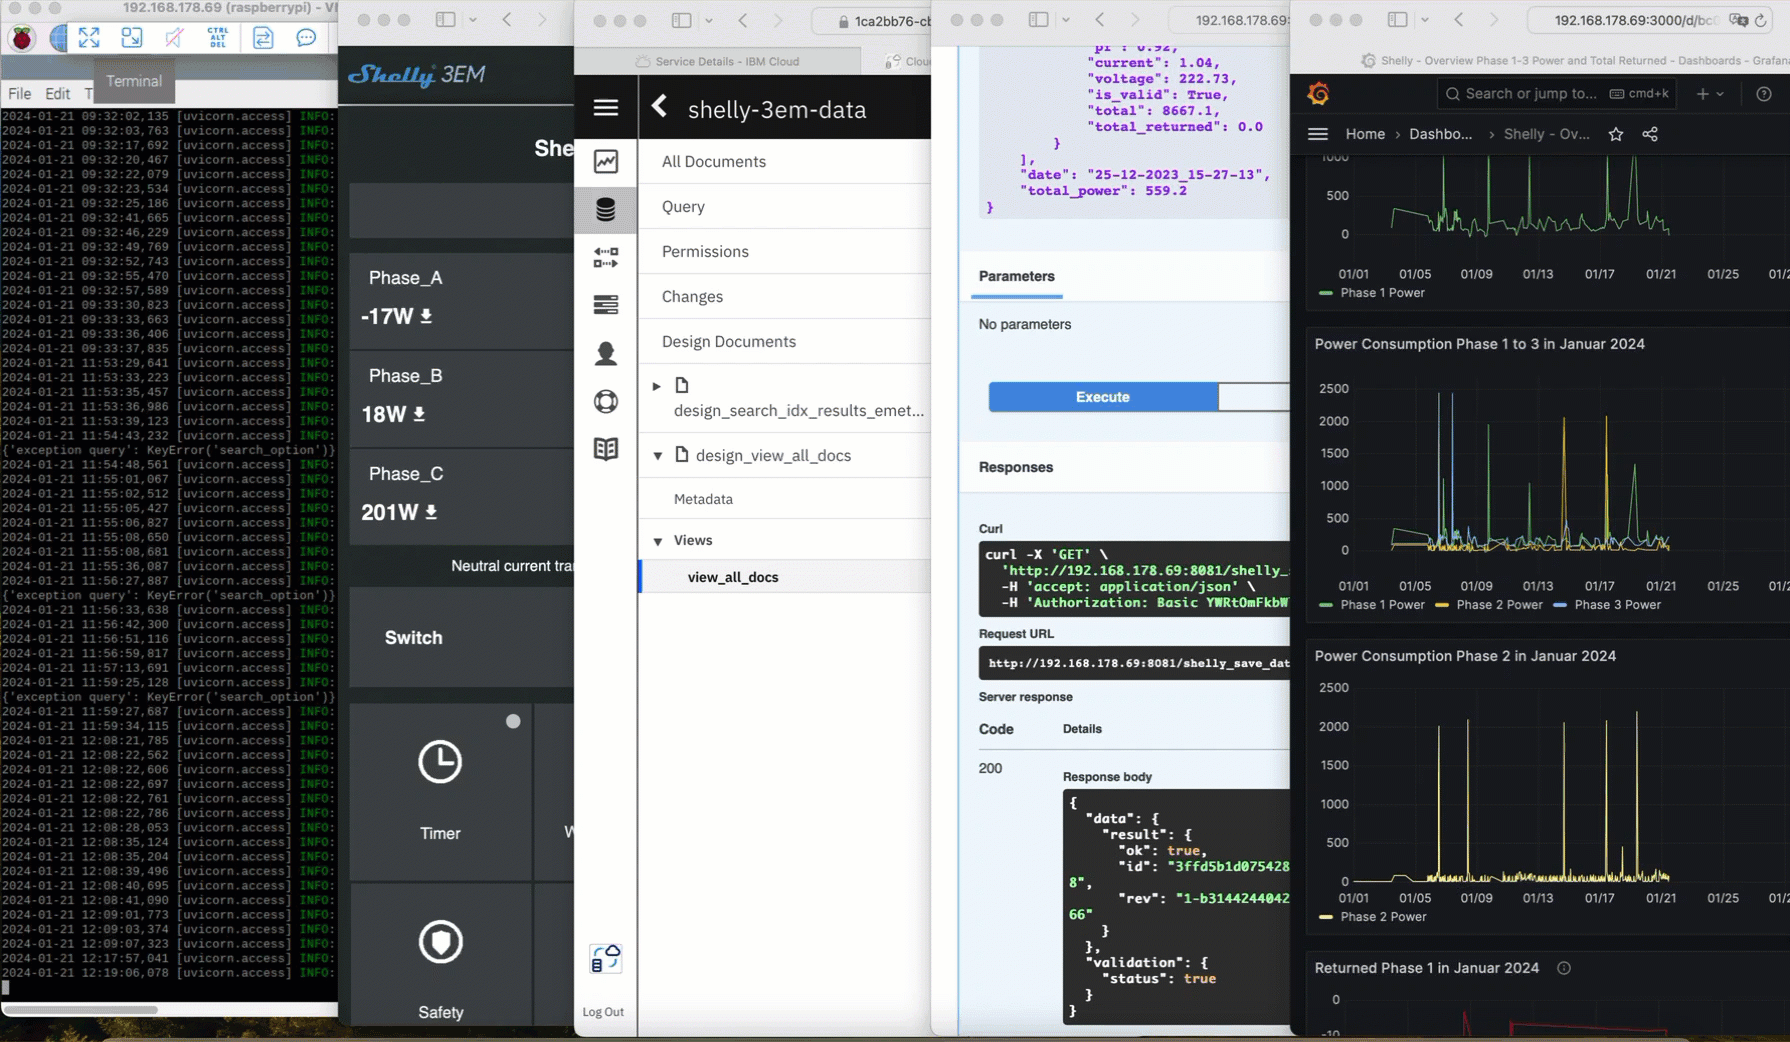1790x1042 pixels.
Task: Click the Request URL field
Action: point(1134,663)
